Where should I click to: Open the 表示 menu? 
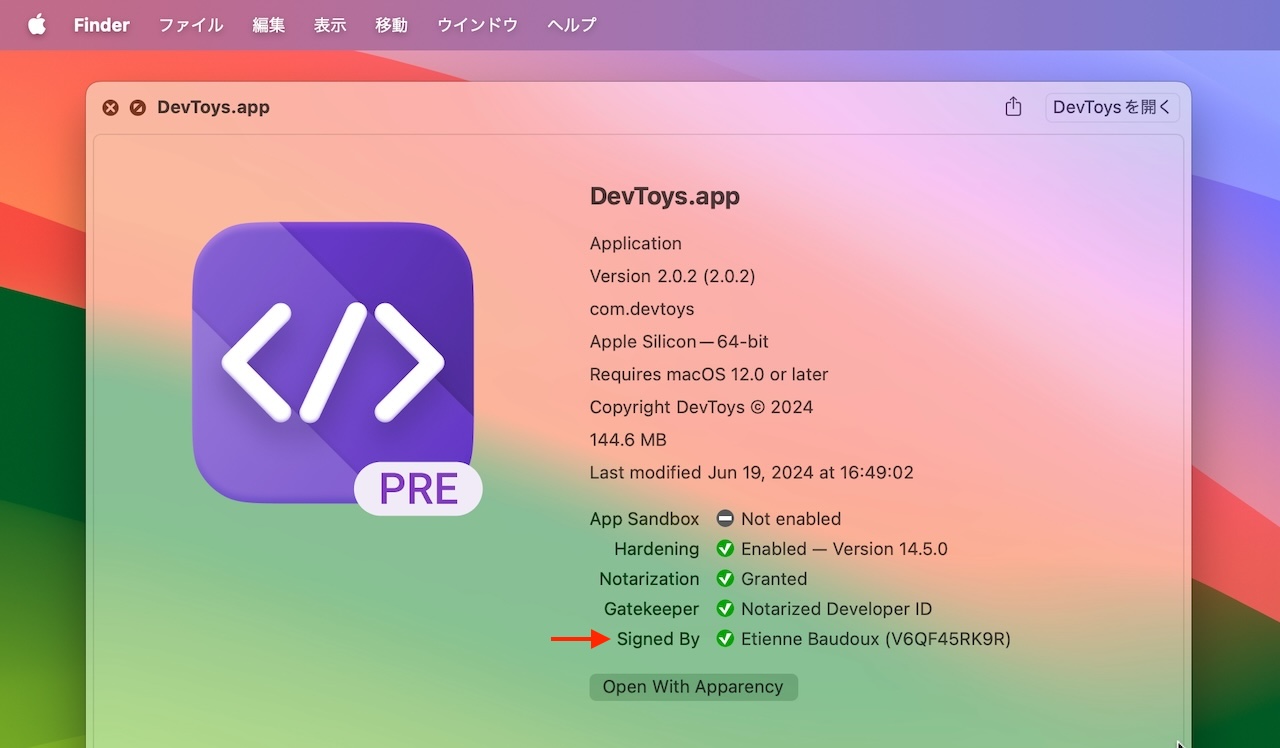pos(330,25)
